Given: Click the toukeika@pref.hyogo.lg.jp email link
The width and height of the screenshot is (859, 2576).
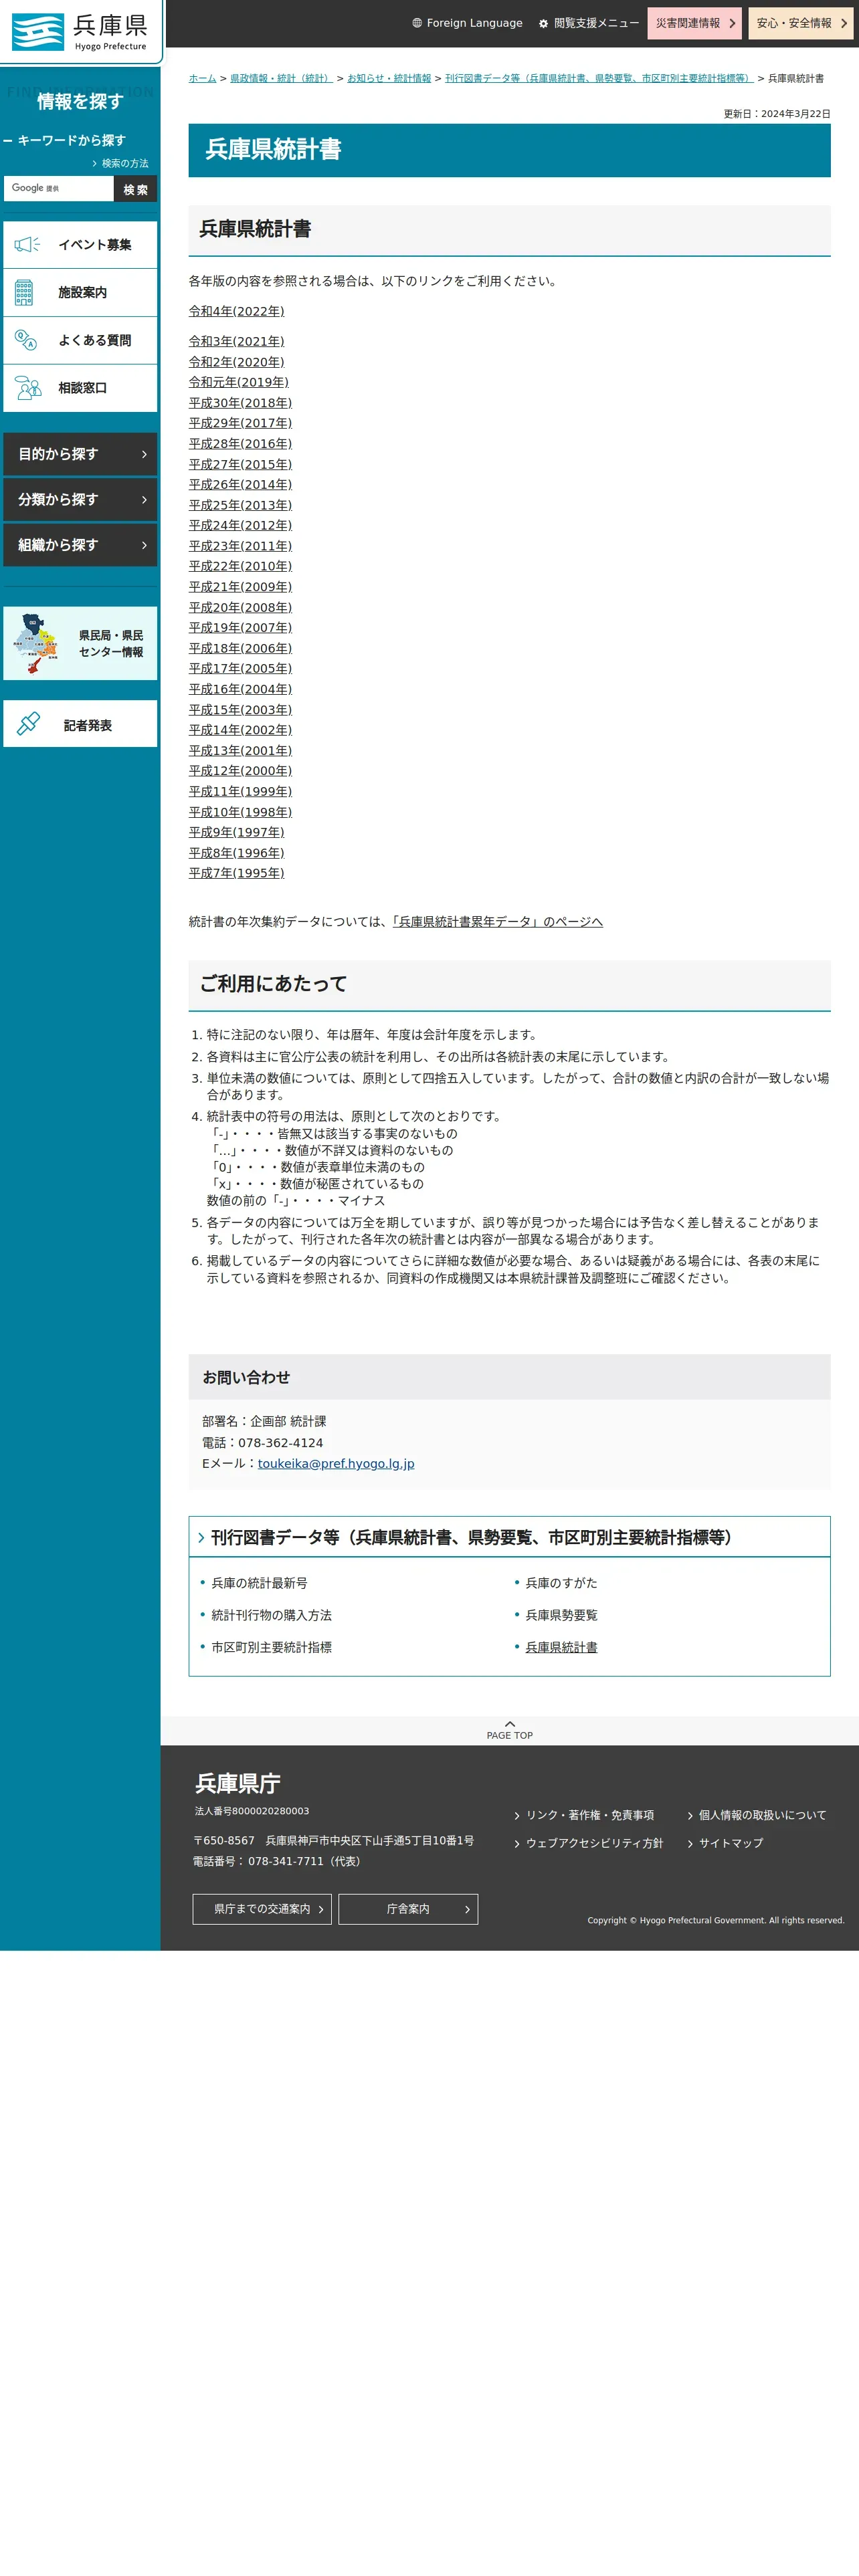Looking at the screenshot, I should [336, 1463].
